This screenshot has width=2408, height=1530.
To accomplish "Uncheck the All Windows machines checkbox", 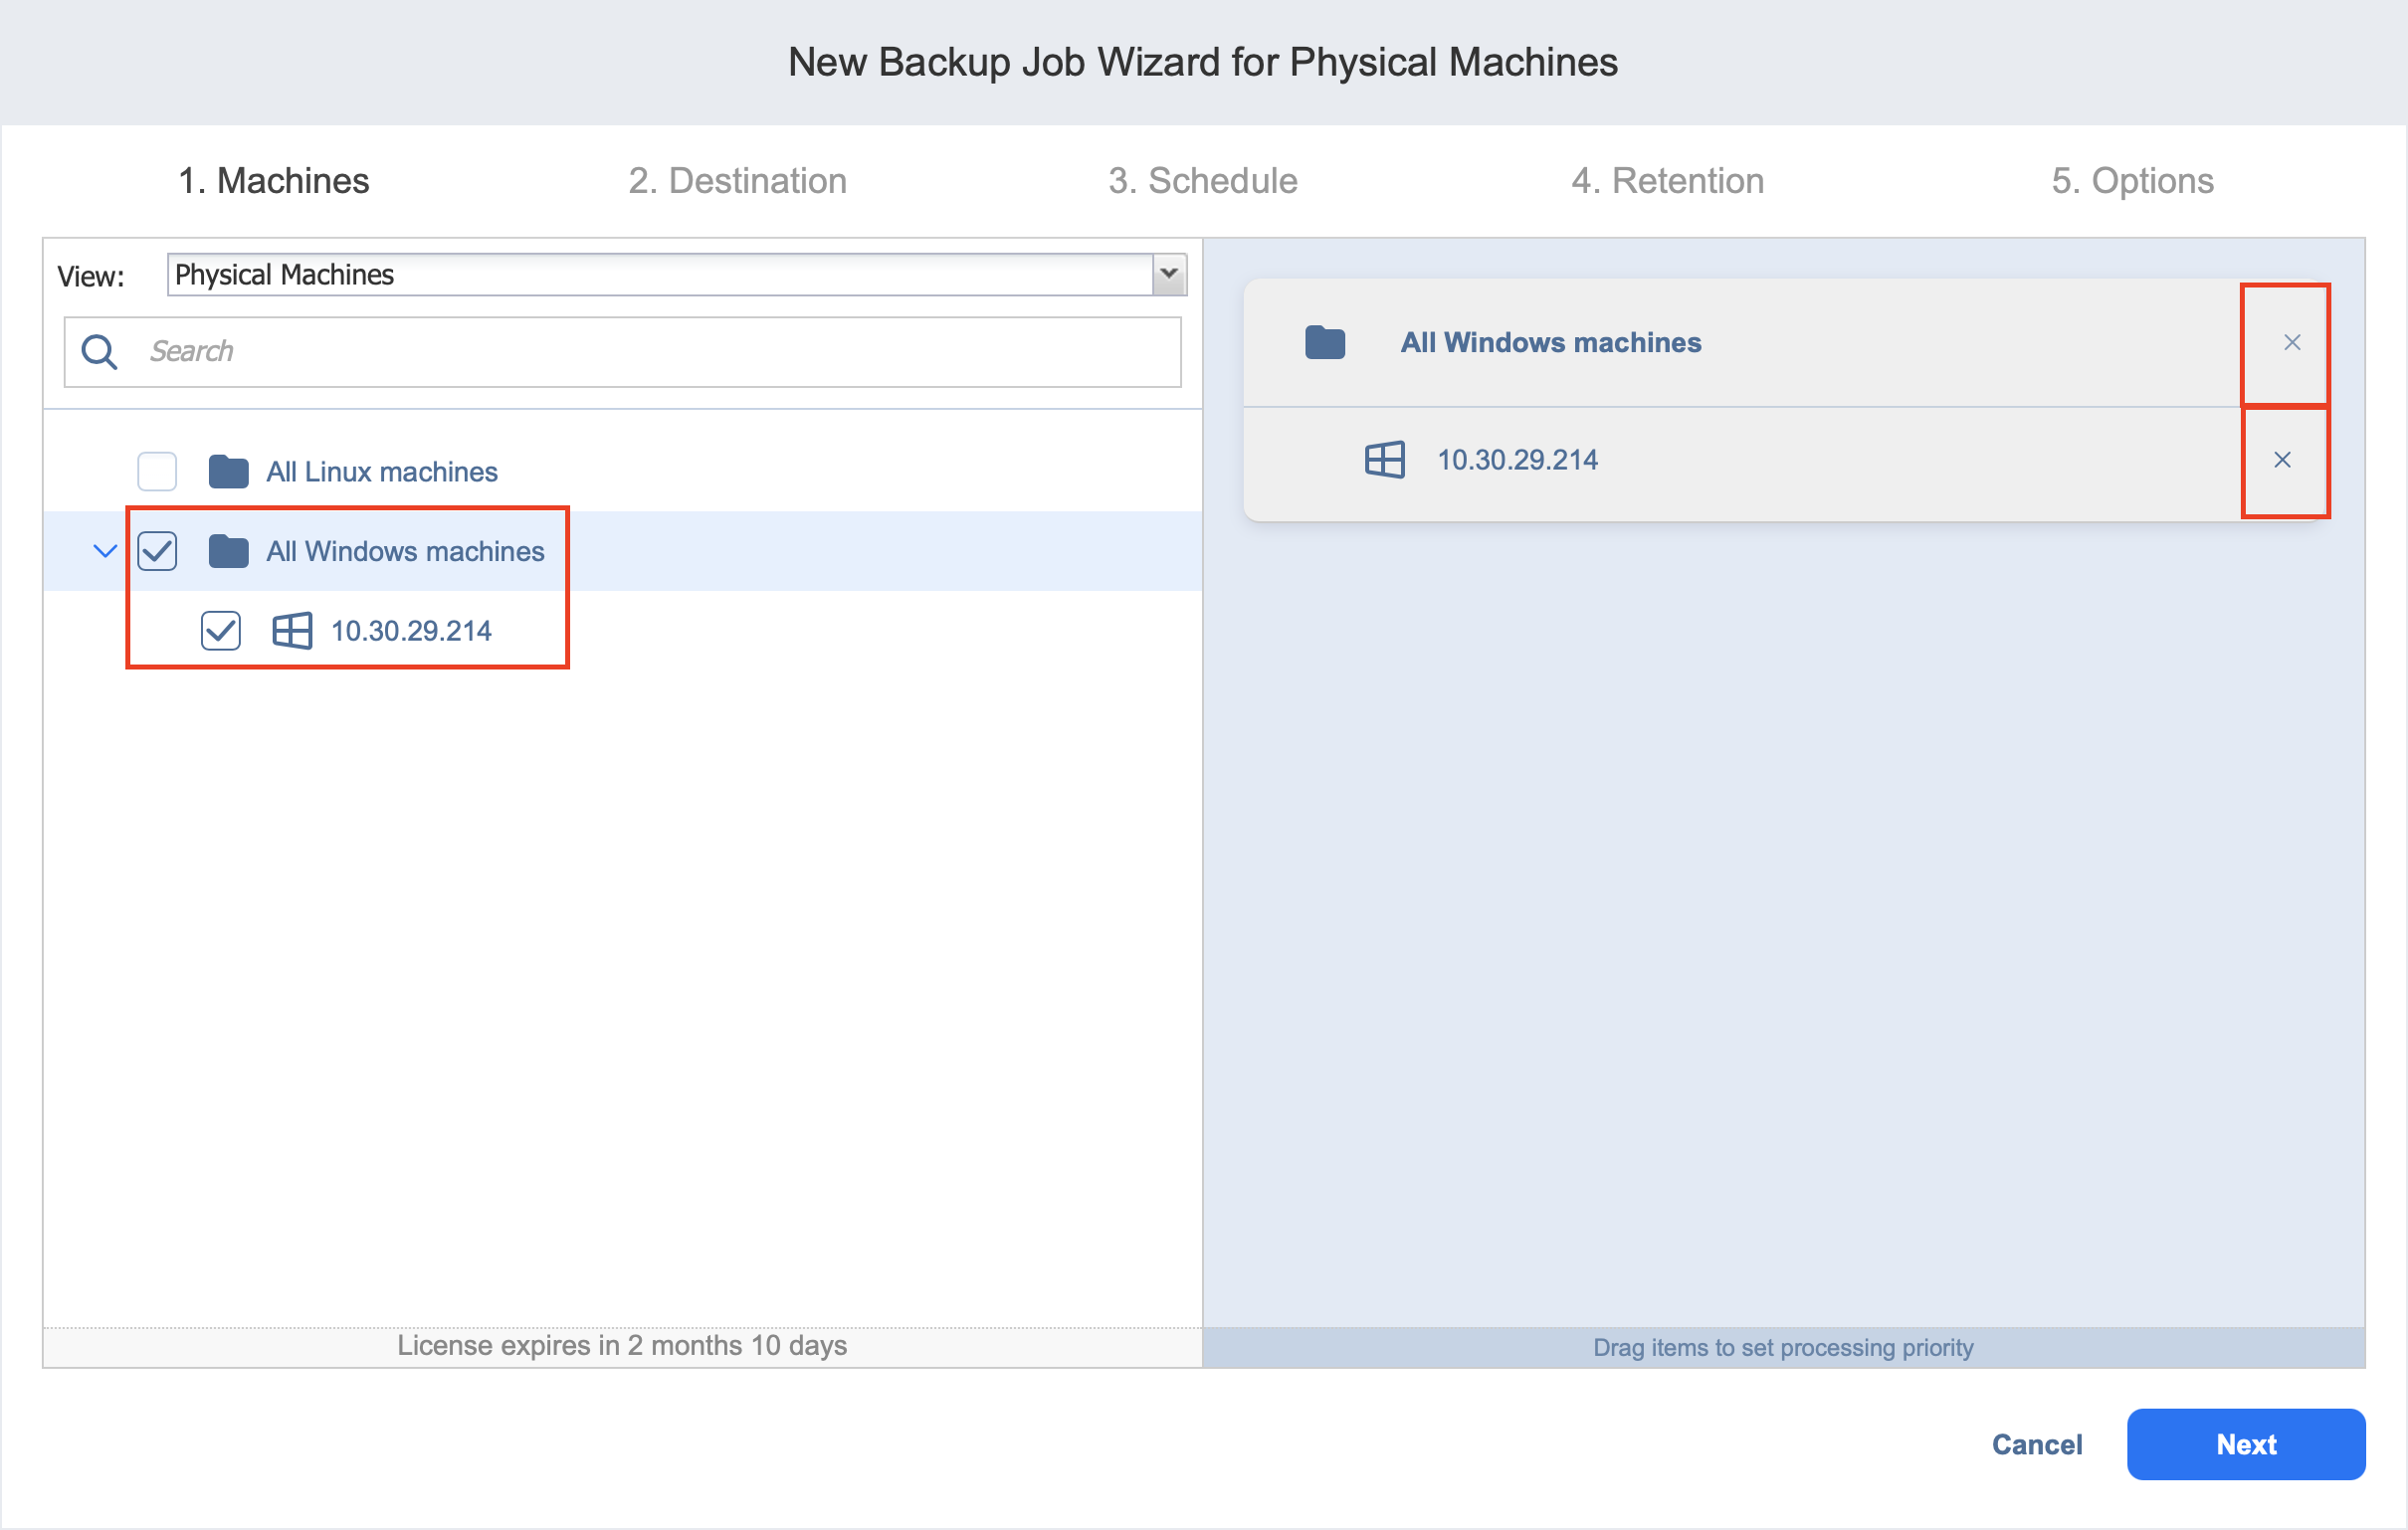I will point(157,551).
